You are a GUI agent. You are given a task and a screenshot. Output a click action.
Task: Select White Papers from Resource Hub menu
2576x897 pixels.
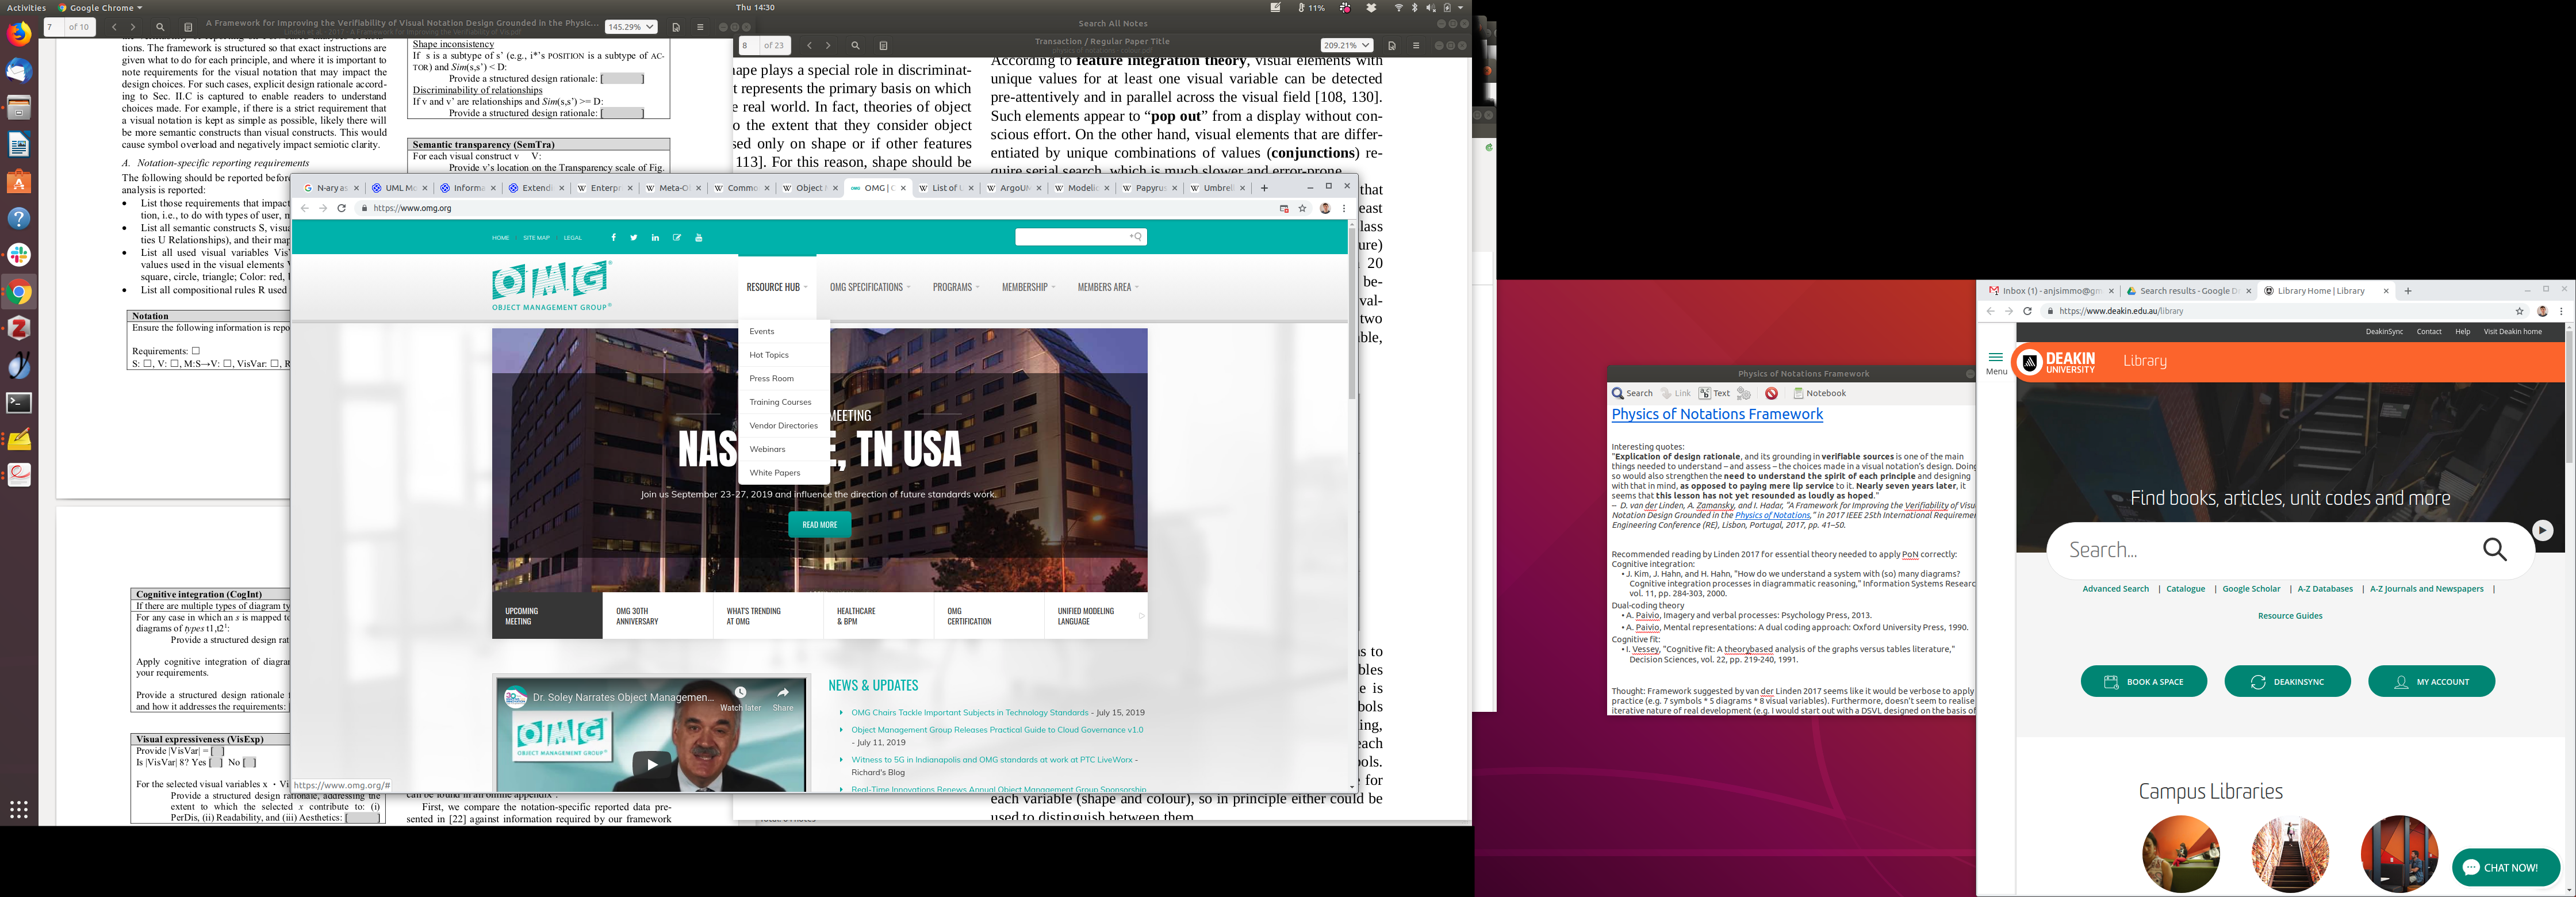tap(774, 473)
